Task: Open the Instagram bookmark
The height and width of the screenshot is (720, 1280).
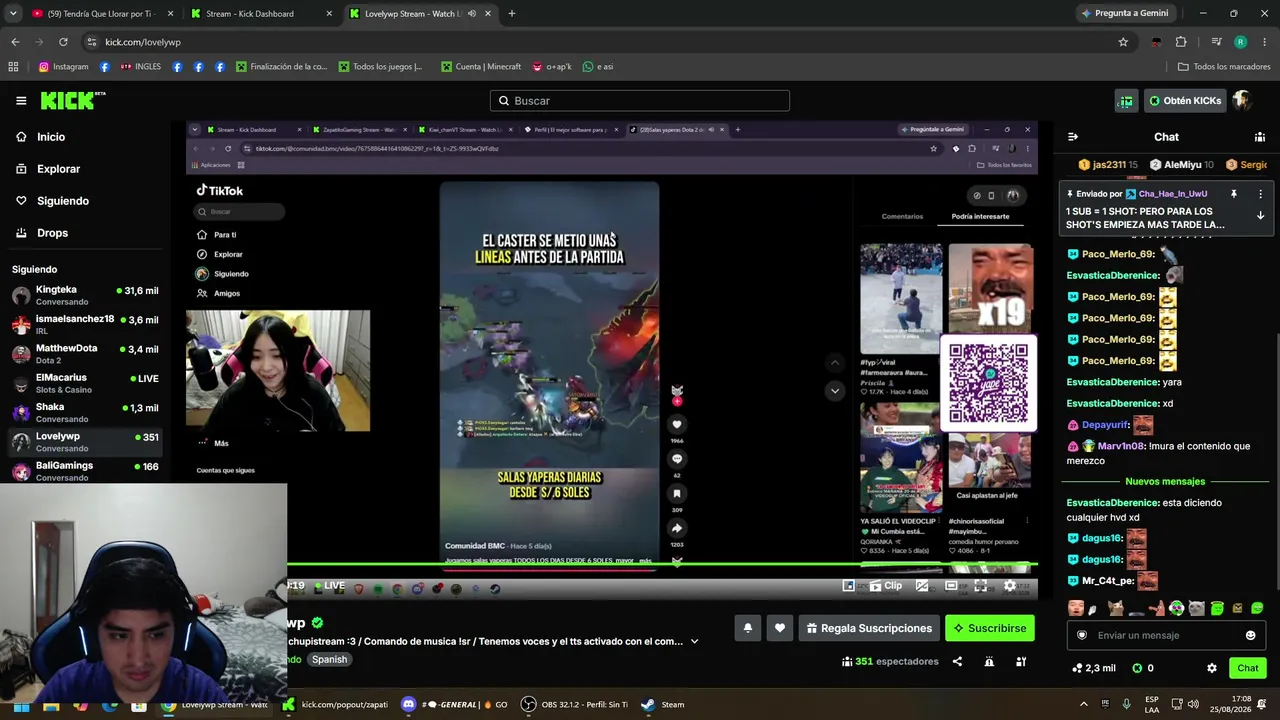Action: click(64, 67)
